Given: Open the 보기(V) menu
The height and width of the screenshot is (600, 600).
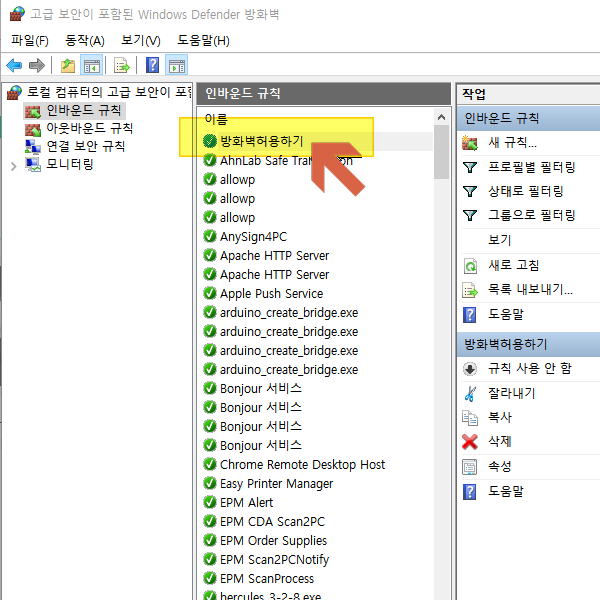Looking at the screenshot, I should pyautogui.click(x=141, y=40).
